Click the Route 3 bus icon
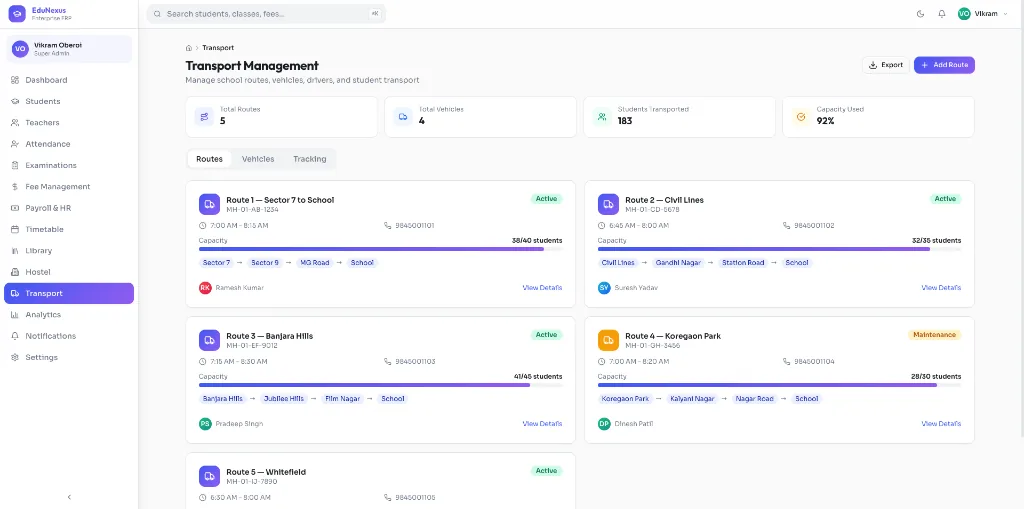Viewport: 1024px width, 509px height. pos(210,340)
